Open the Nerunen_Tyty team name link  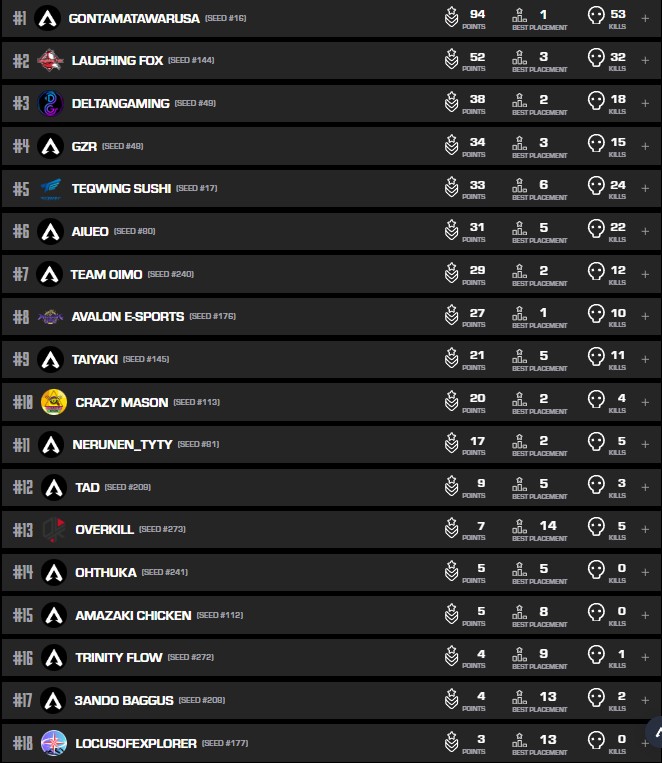pos(122,444)
